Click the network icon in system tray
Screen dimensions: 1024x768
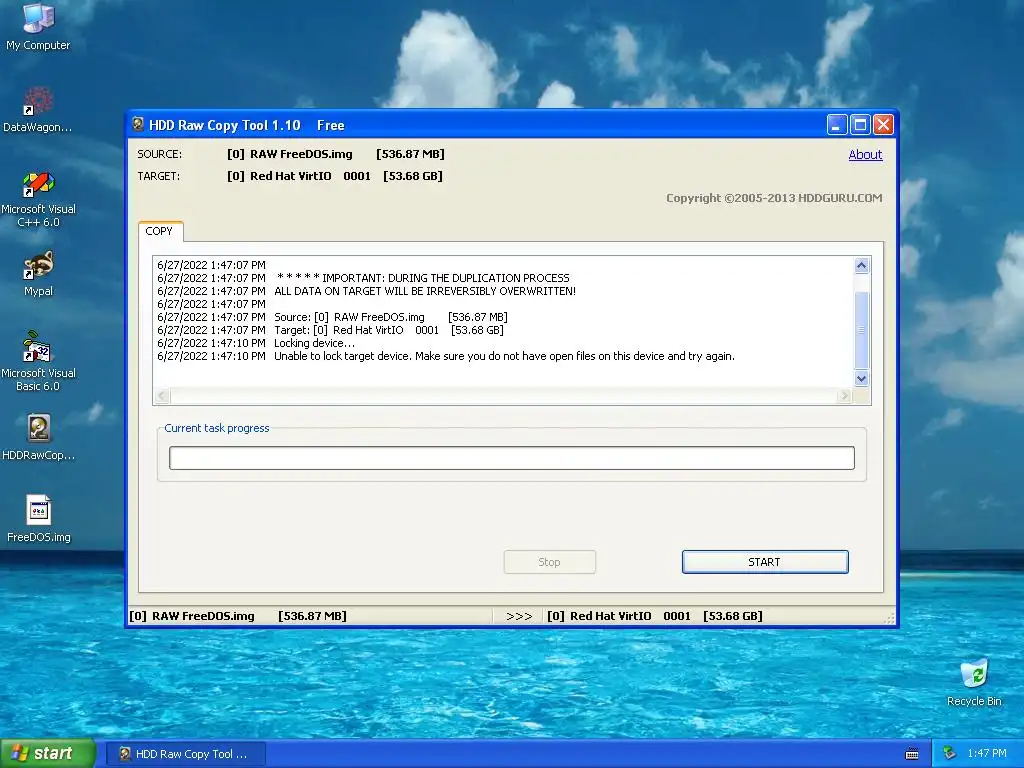[949, 754]
